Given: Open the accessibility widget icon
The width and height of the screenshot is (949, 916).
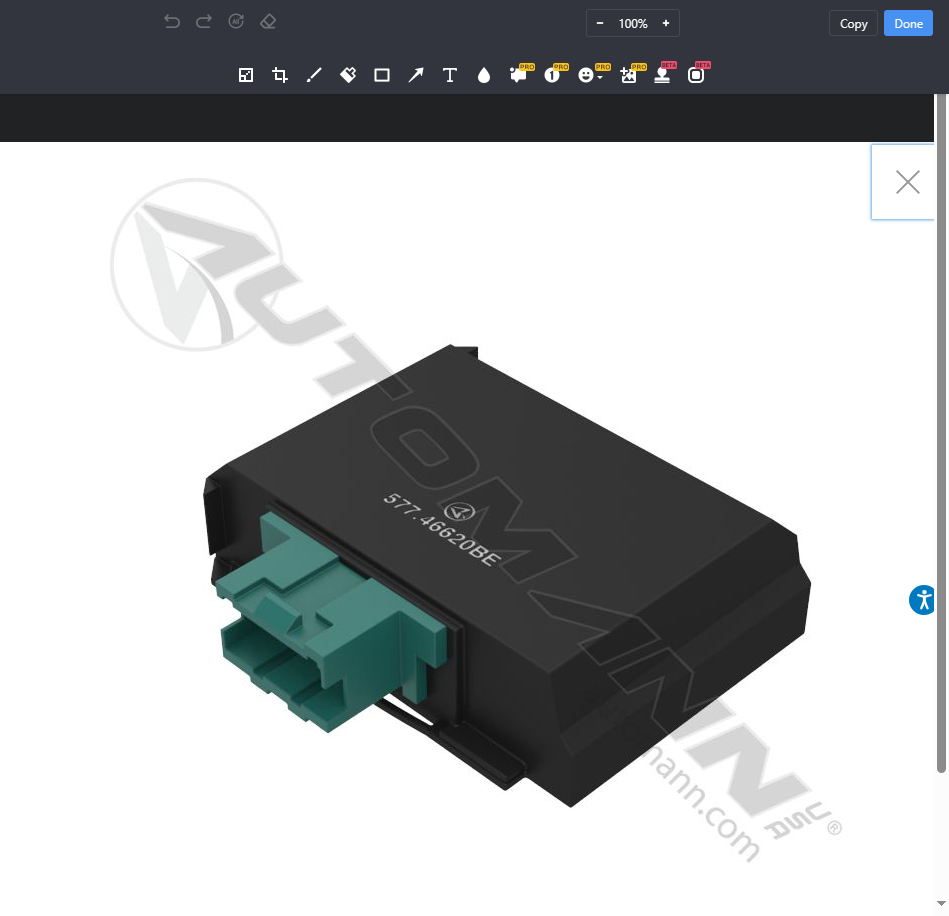Looking at the screenshot, I should [923, 600].
